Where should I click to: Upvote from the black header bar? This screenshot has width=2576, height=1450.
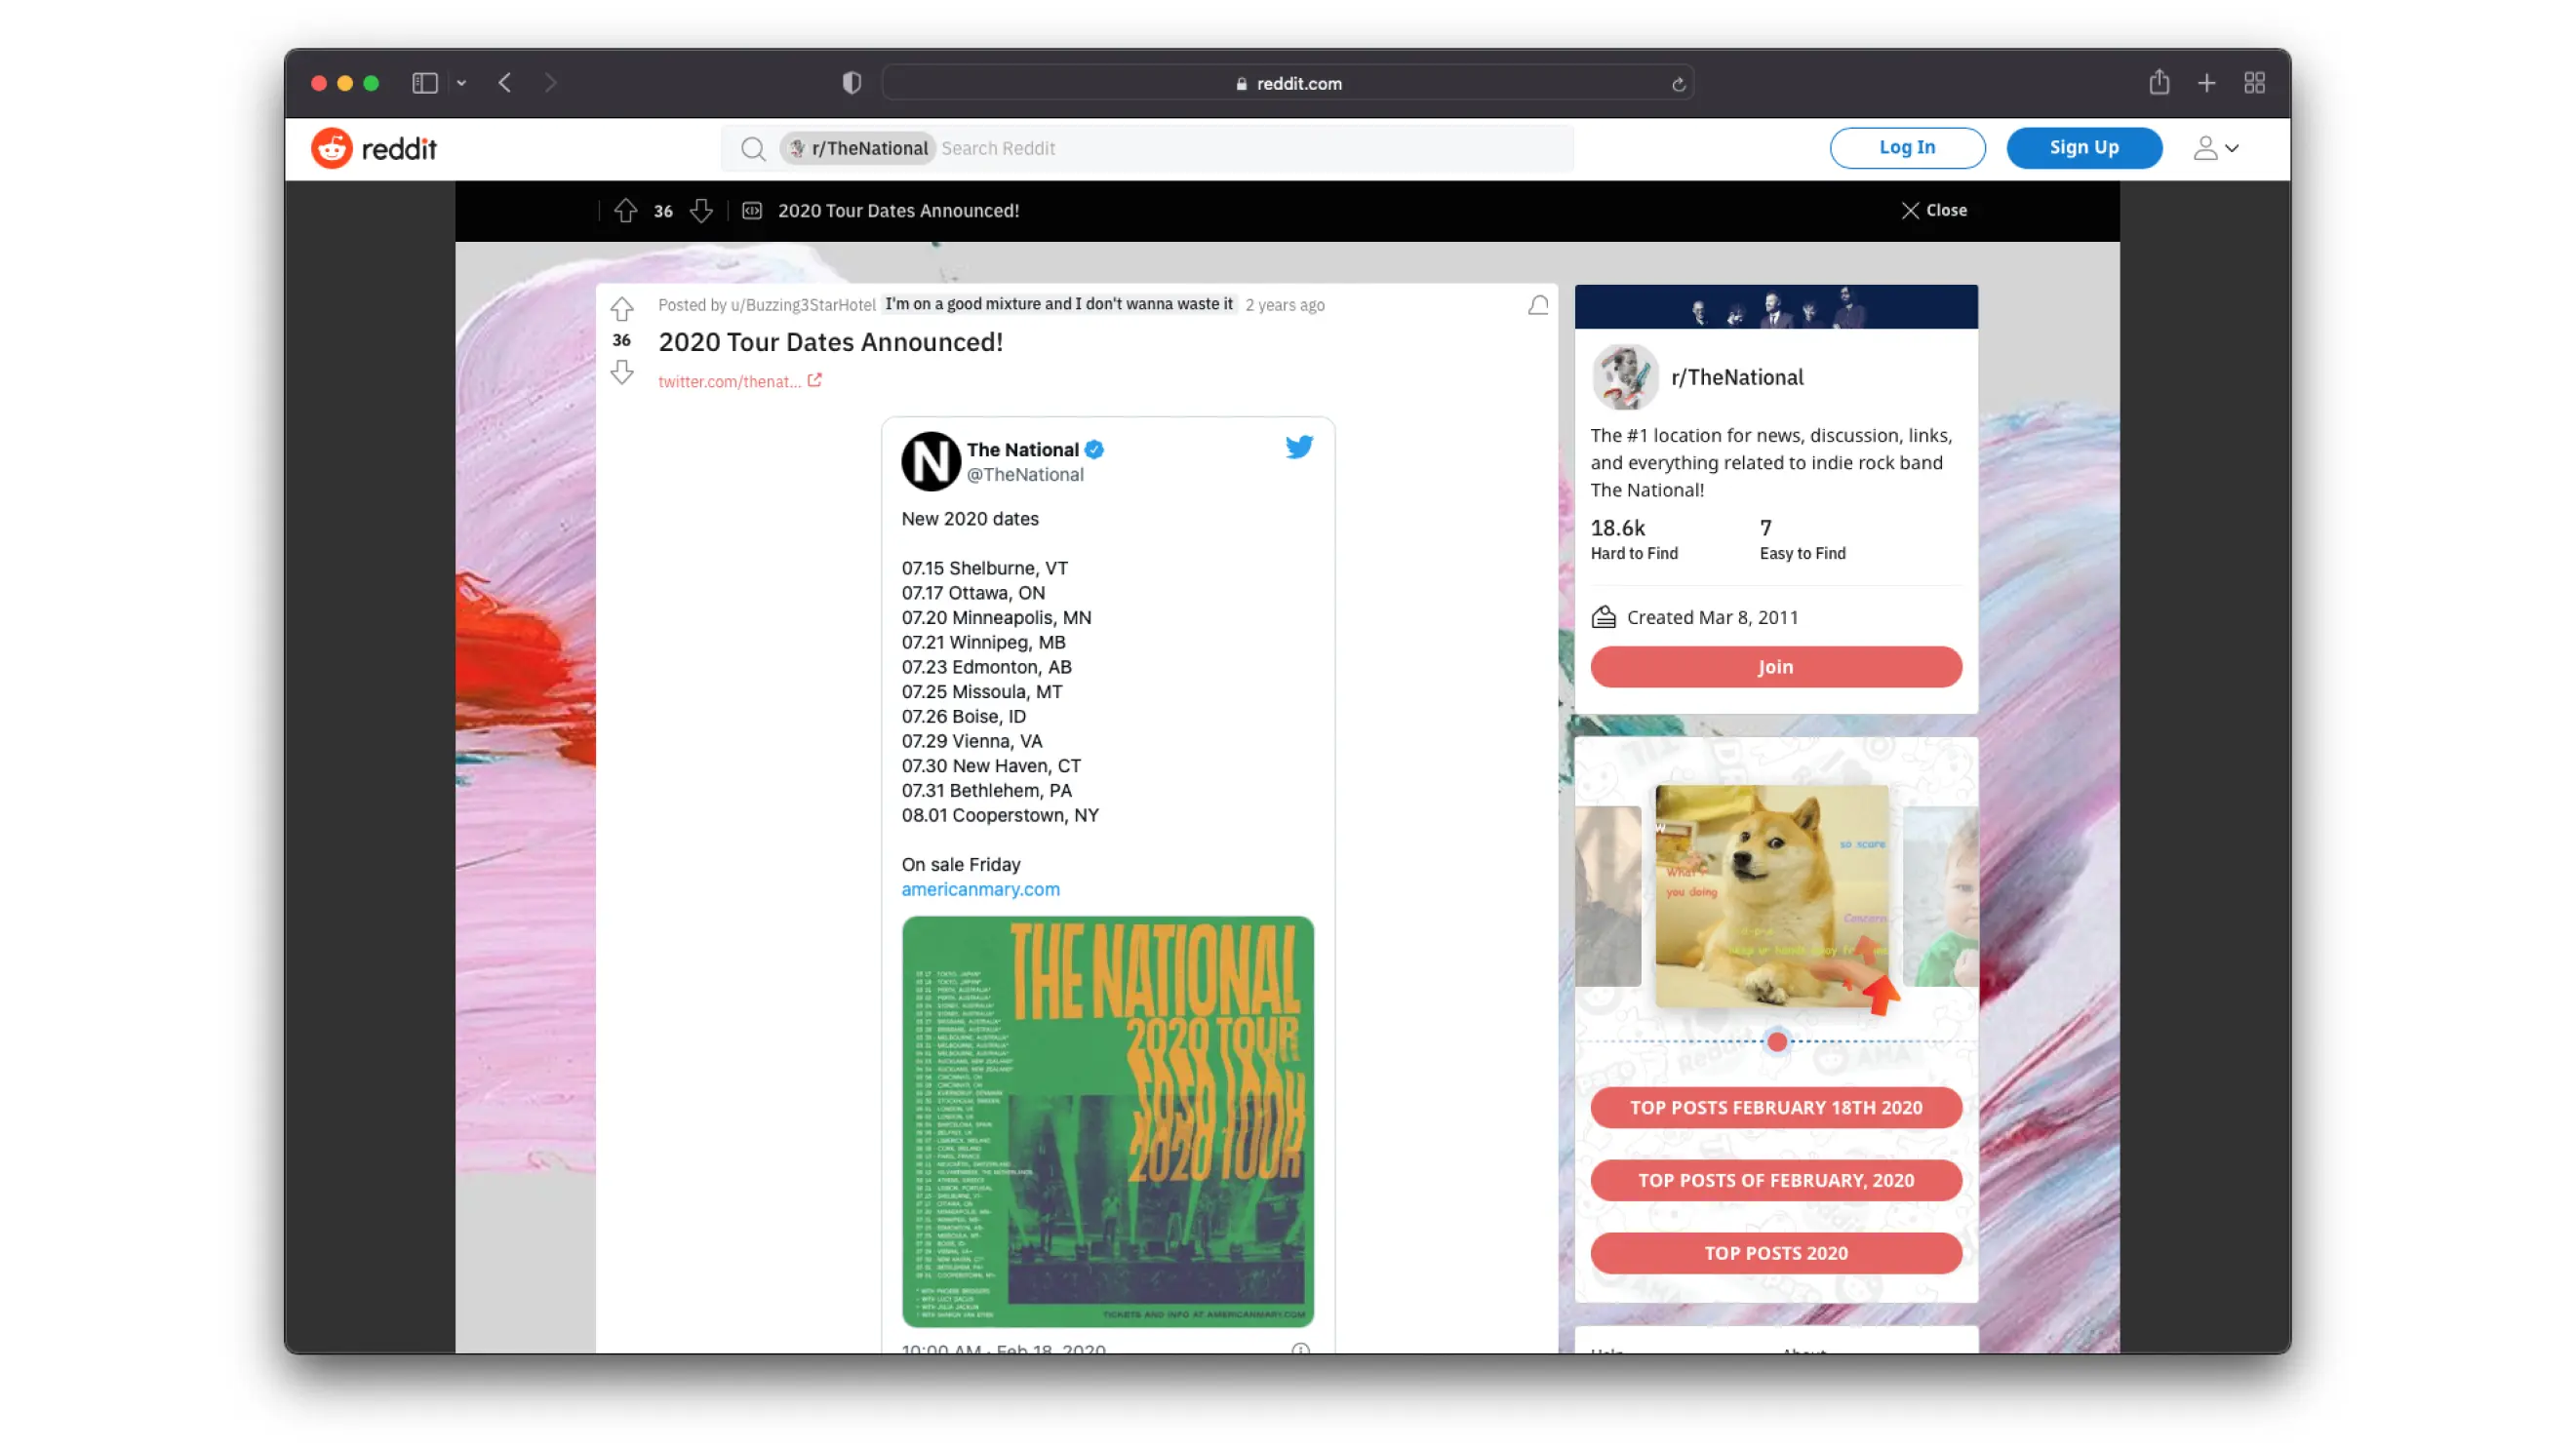click(626, 210)
